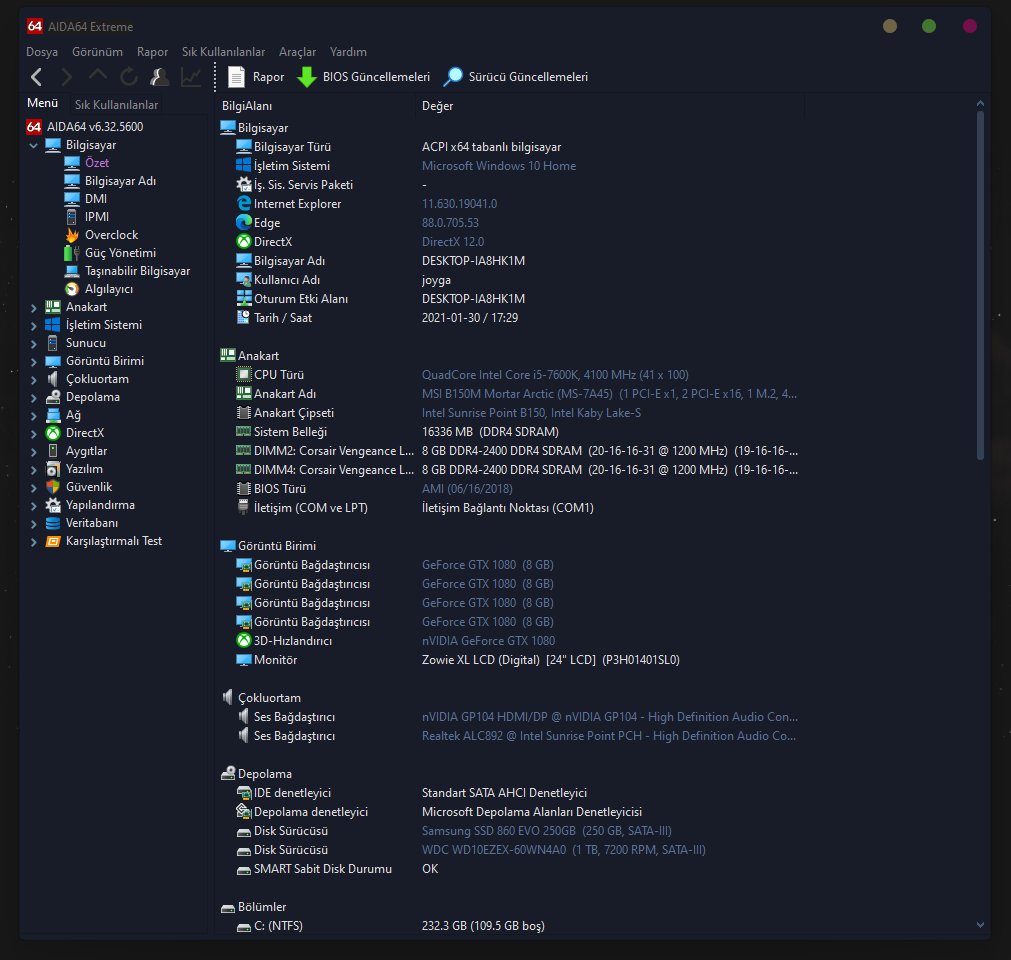Click the Yapılandırma gear icon
Image resolution: width=1011 pixels, height=960 pixels.
click(53, 505)
